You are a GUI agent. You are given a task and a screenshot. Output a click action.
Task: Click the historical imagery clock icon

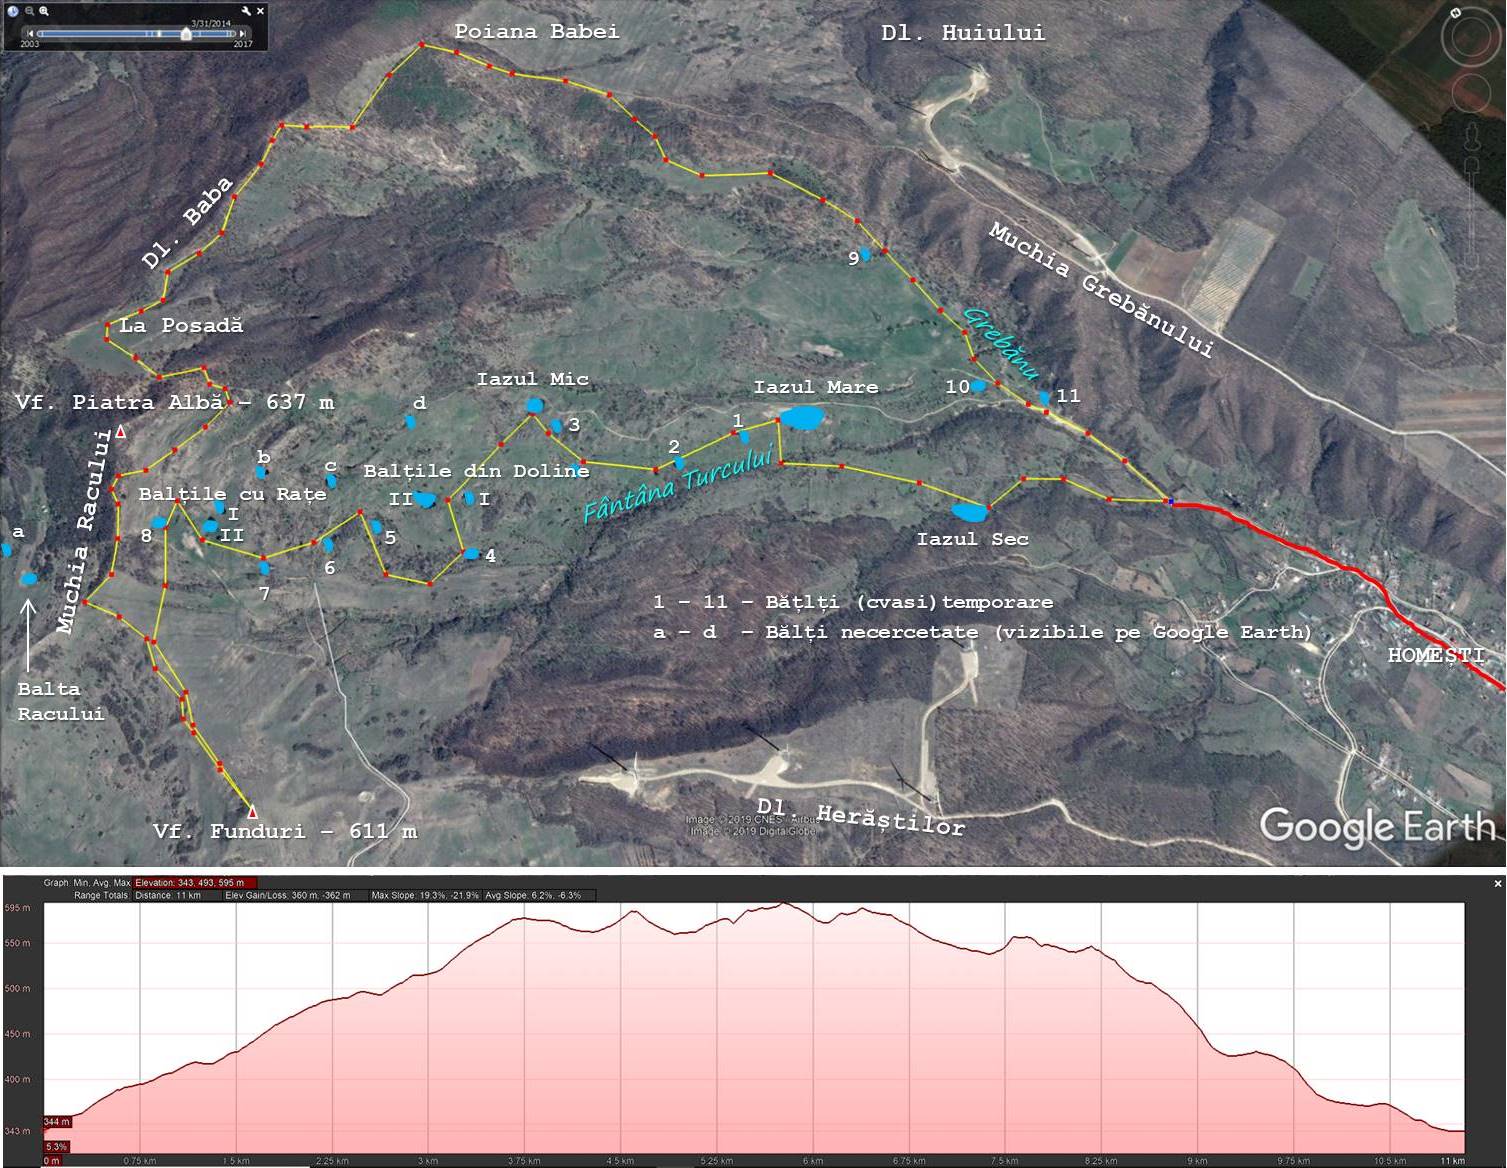click(x=13, y=11)
